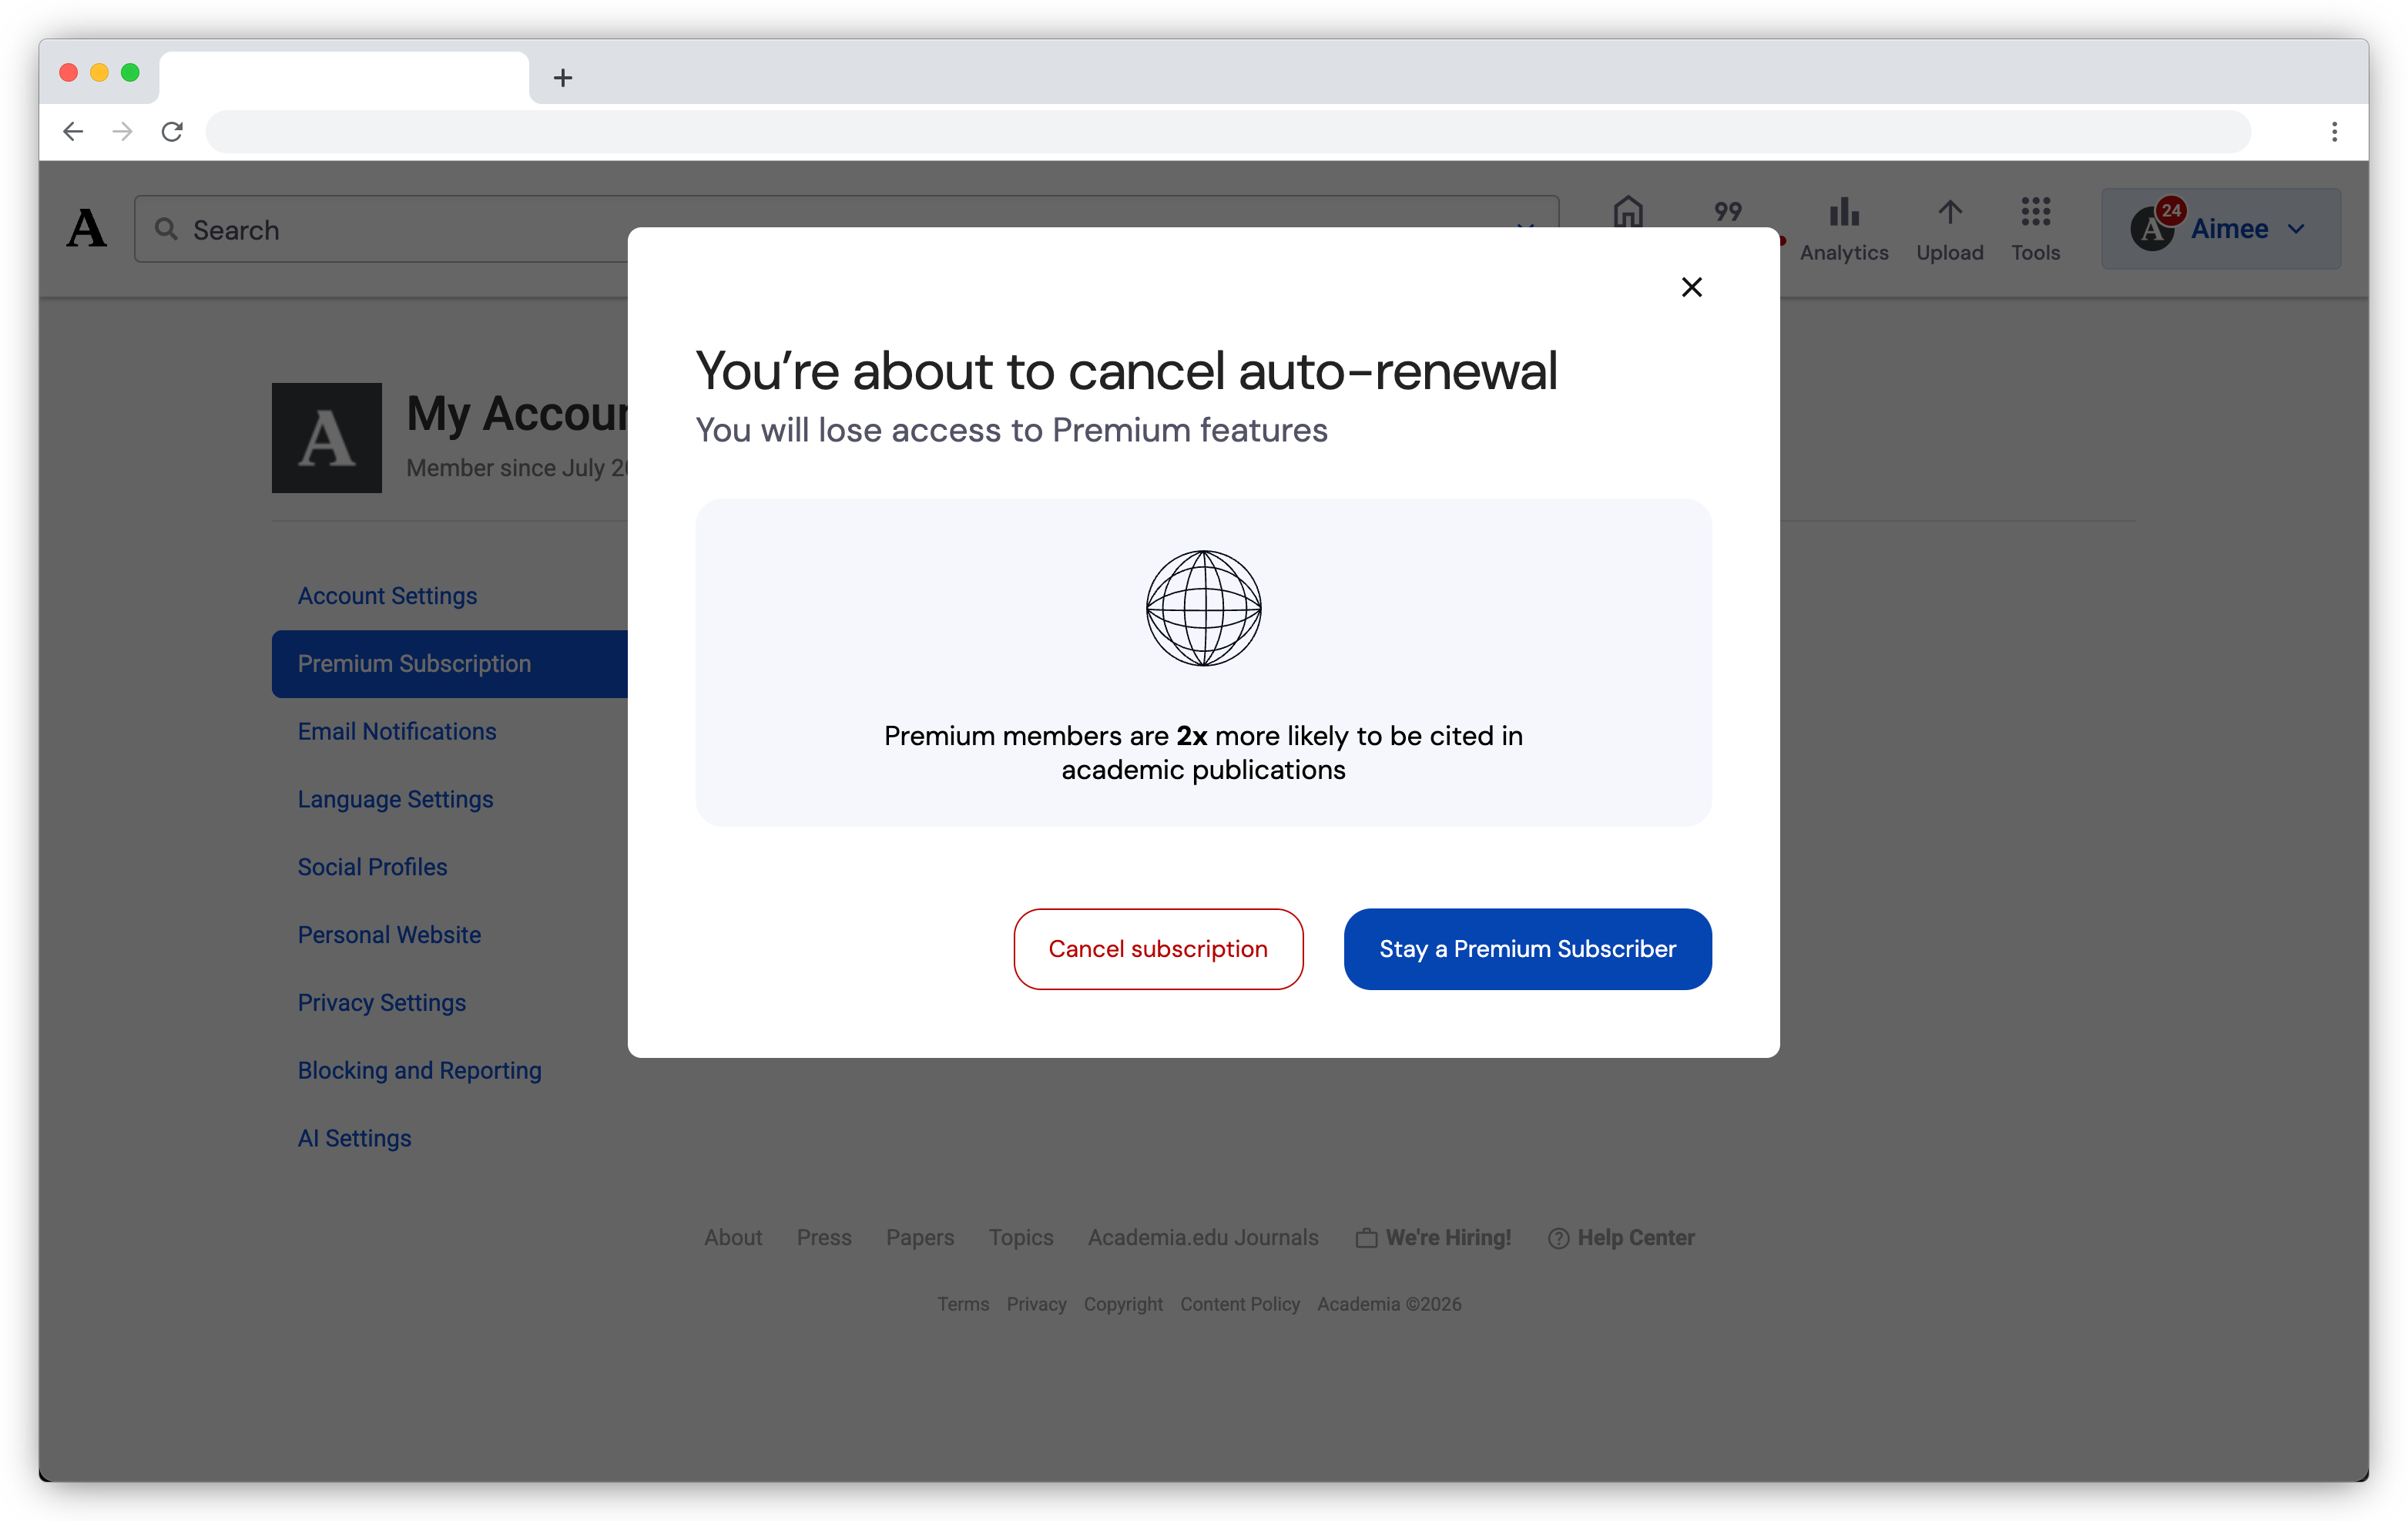Click the globe illustration in dialog
Screen dimensions: 2408x1521
pos(1203,607)
